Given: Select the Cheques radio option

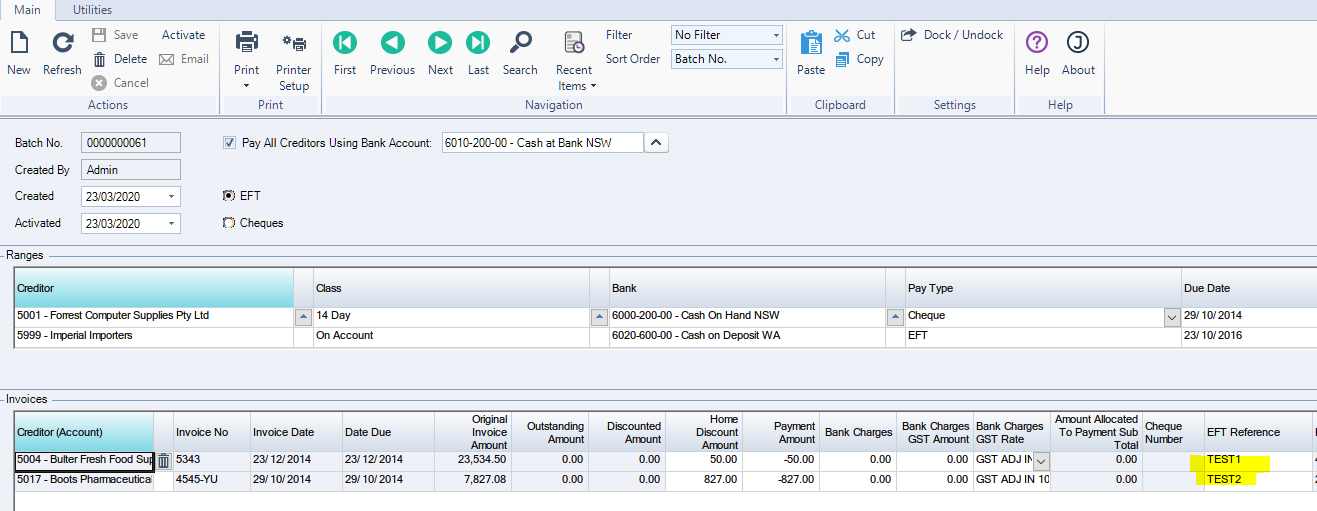Looking at the screenshot, I should click(229, 223).
